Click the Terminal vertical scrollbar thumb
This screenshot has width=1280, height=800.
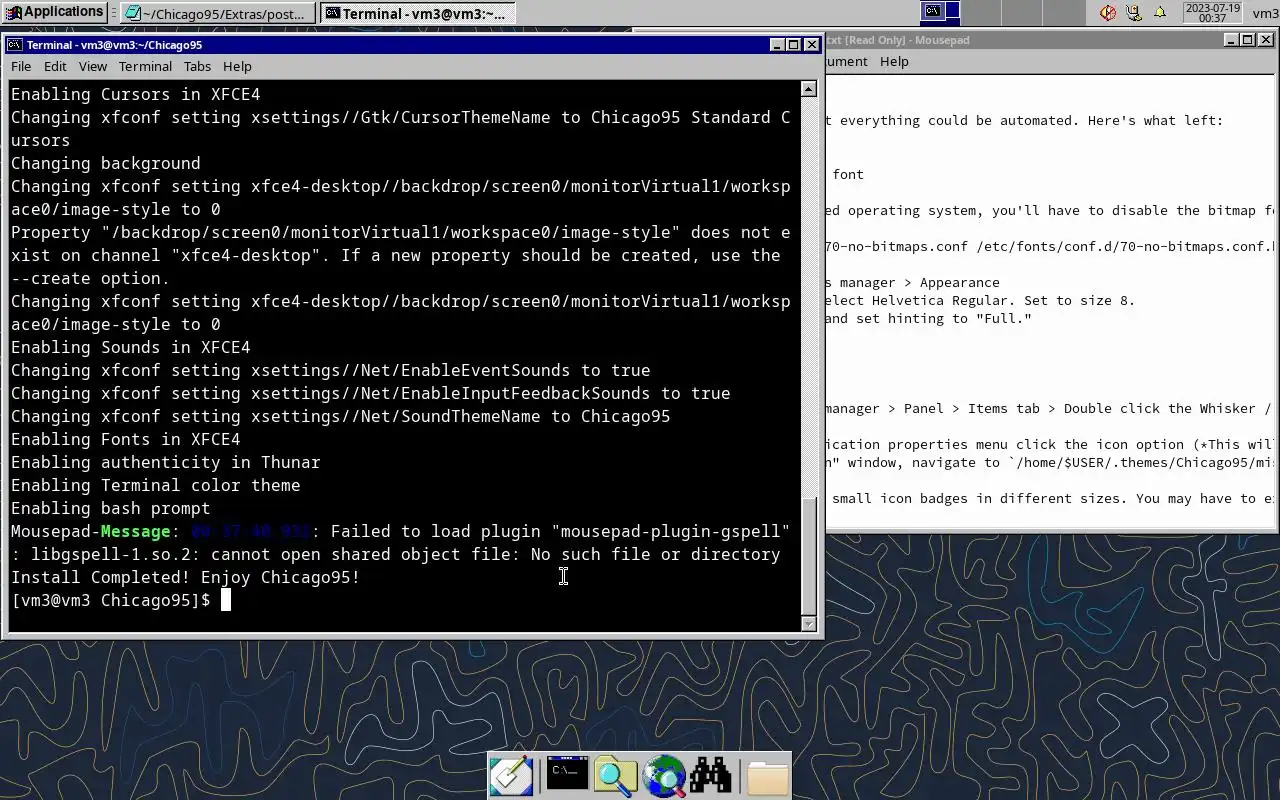809,555
